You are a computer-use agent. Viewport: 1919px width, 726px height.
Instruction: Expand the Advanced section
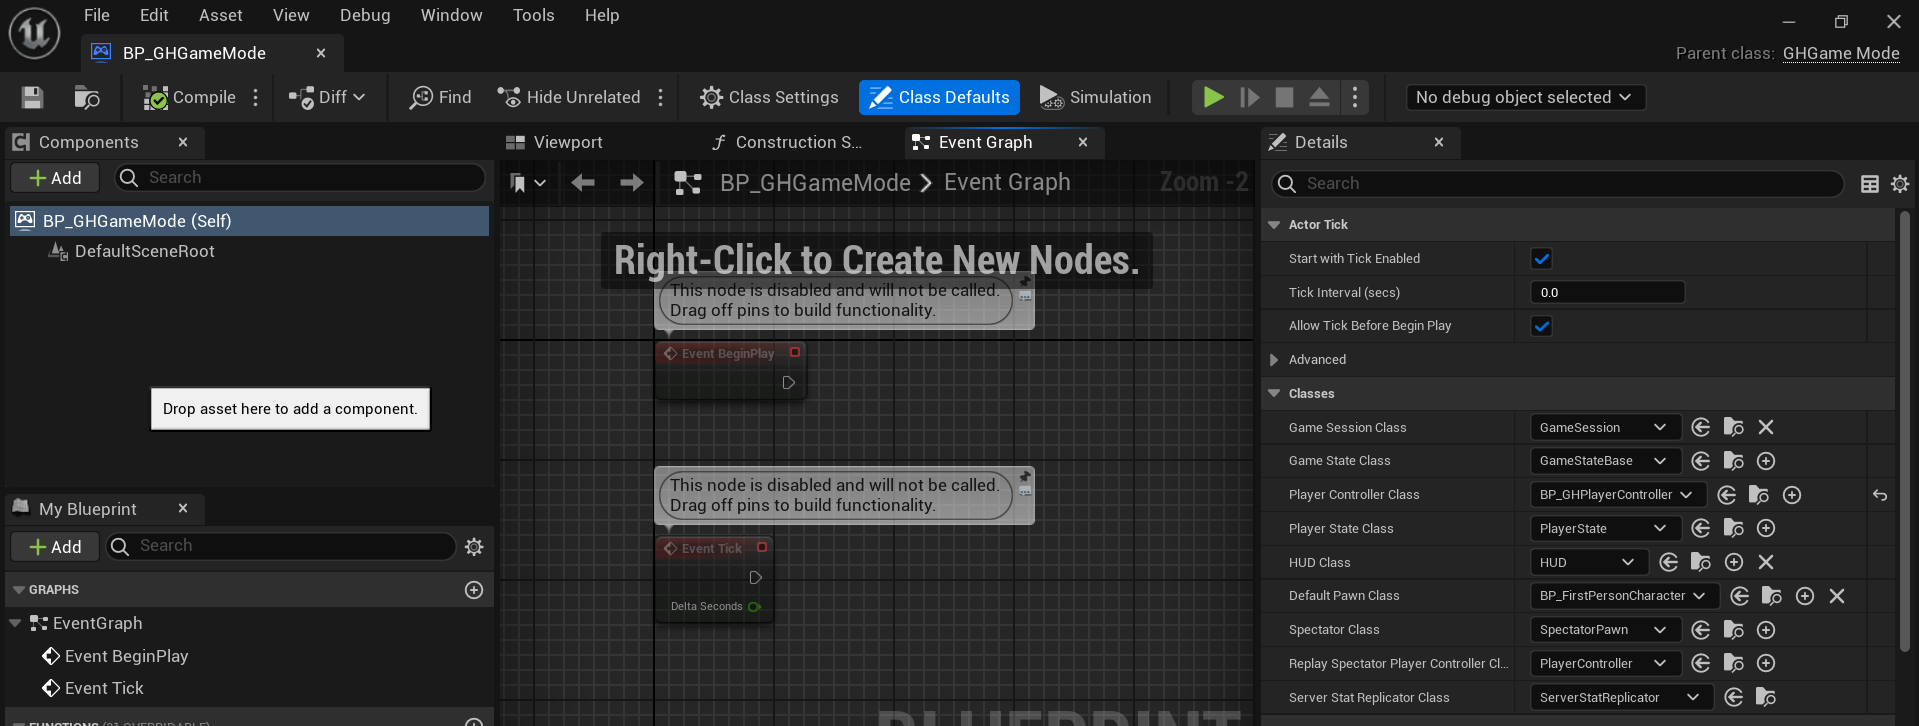click(1274, 359)
